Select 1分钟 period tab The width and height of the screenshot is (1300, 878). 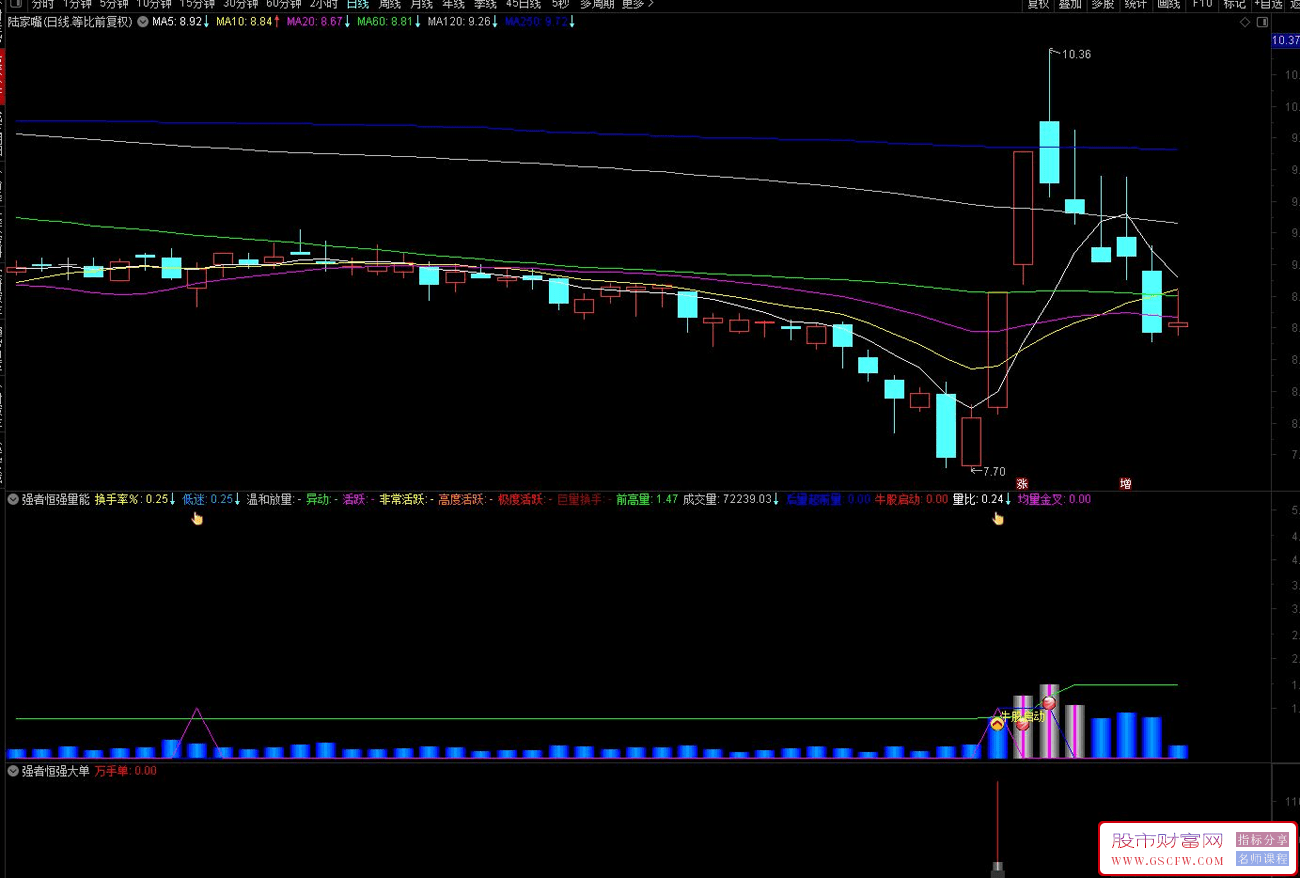tap(78, 4)
